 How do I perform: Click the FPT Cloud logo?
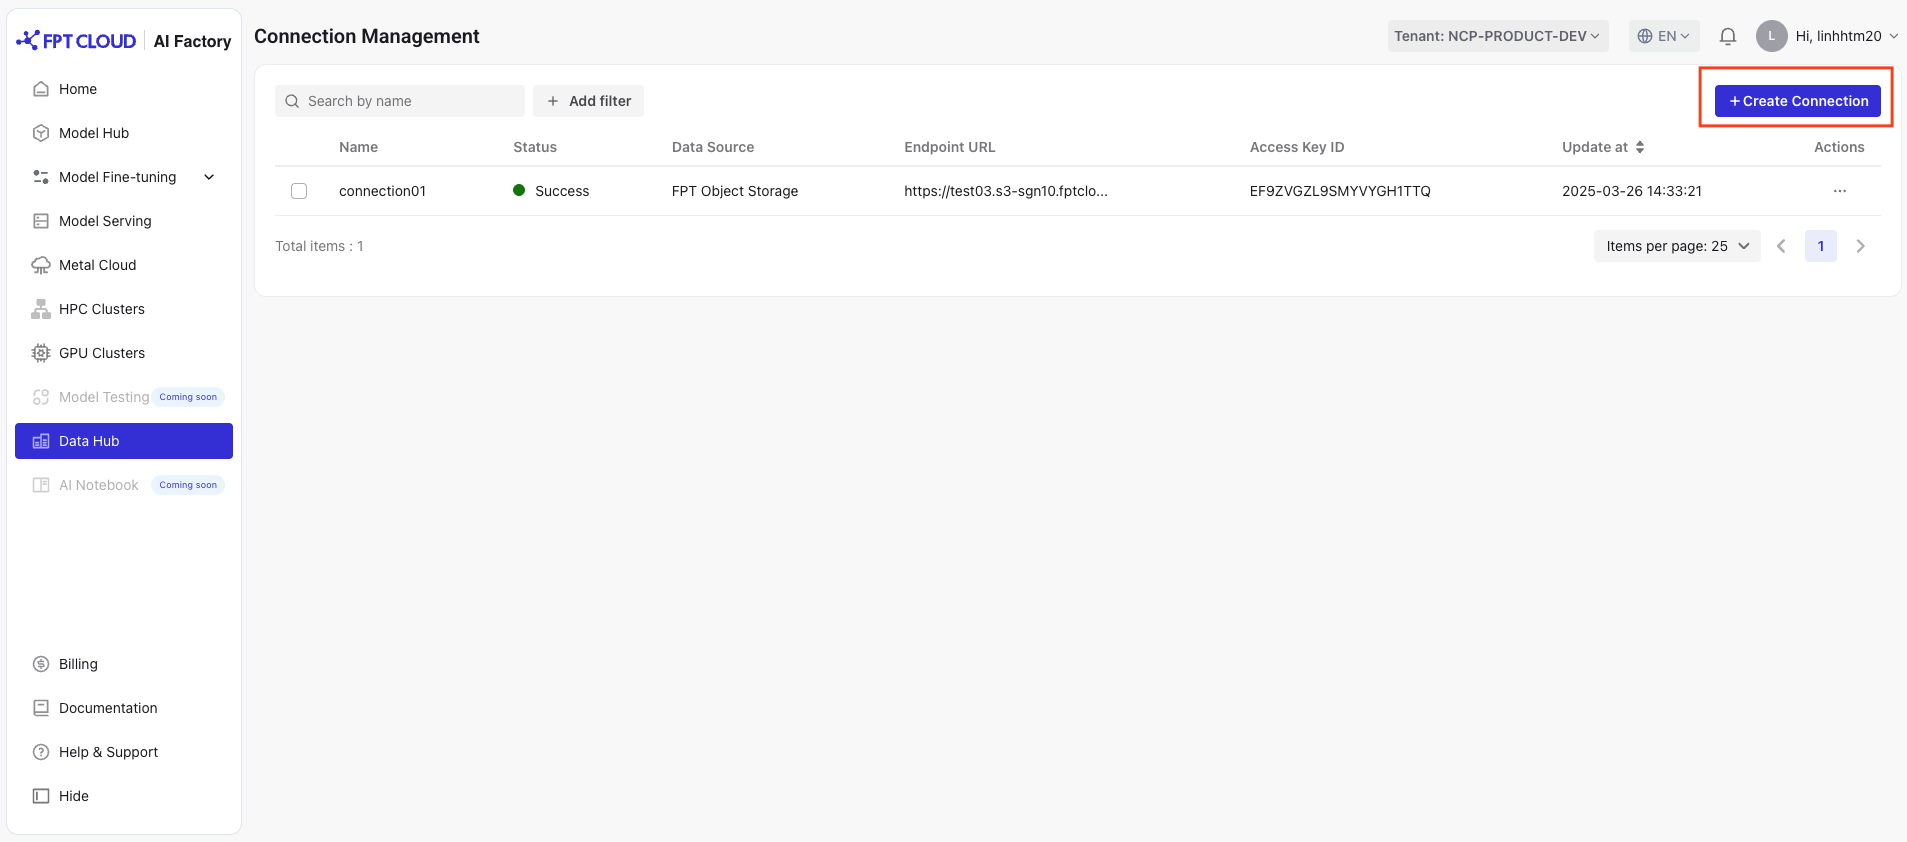point(77,41)
